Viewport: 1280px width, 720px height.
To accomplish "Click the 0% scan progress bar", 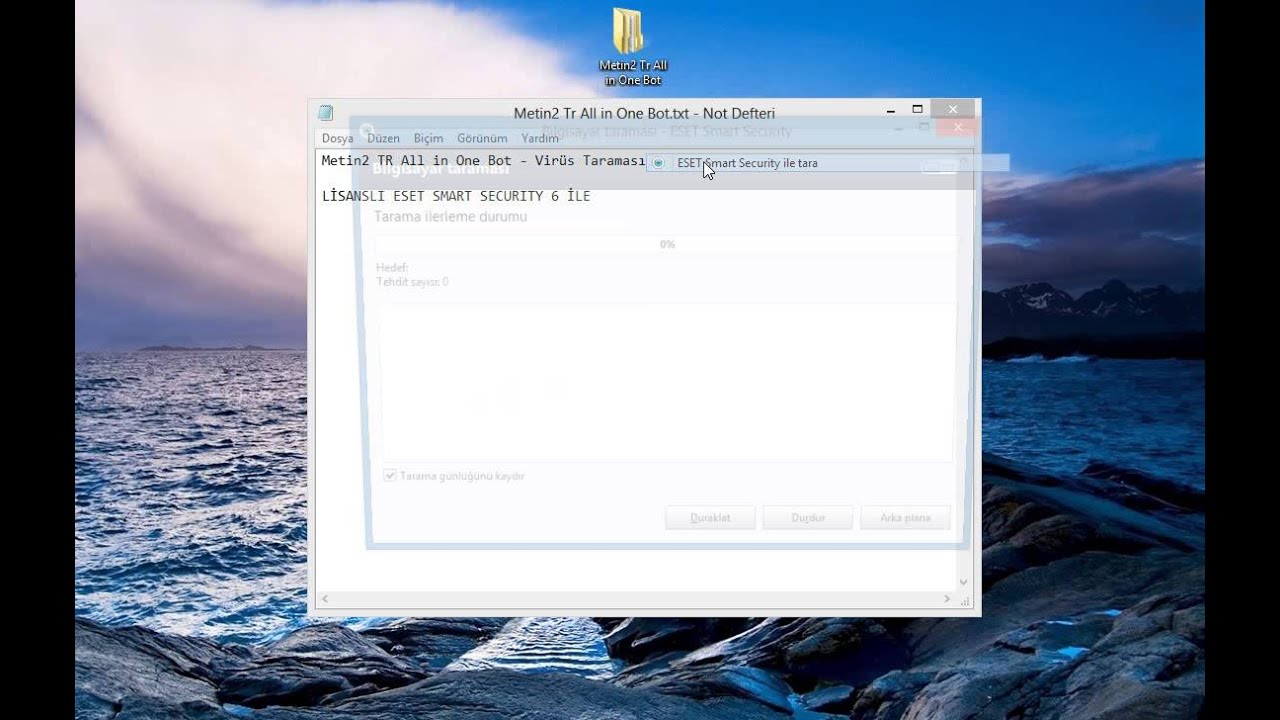I will point(667,244).
